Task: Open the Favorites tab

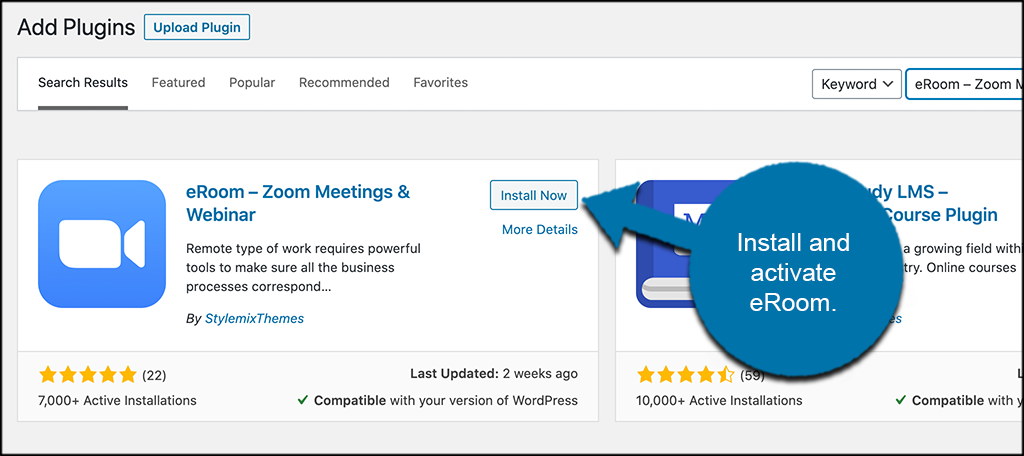Action: pyautogui.click(x=441, y=83)
